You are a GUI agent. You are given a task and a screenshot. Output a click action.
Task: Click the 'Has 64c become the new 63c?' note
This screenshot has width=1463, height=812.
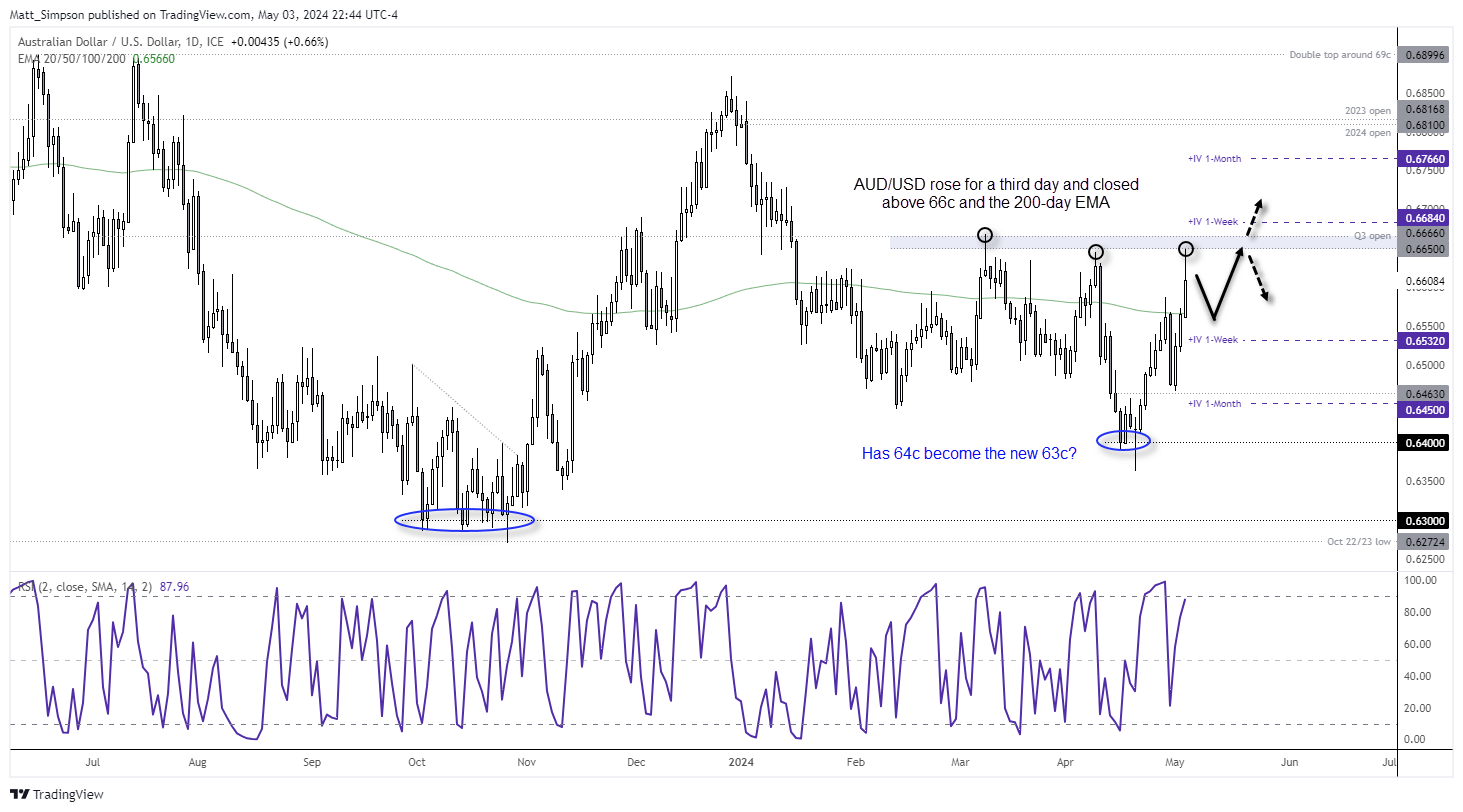(x=969, y=453)
